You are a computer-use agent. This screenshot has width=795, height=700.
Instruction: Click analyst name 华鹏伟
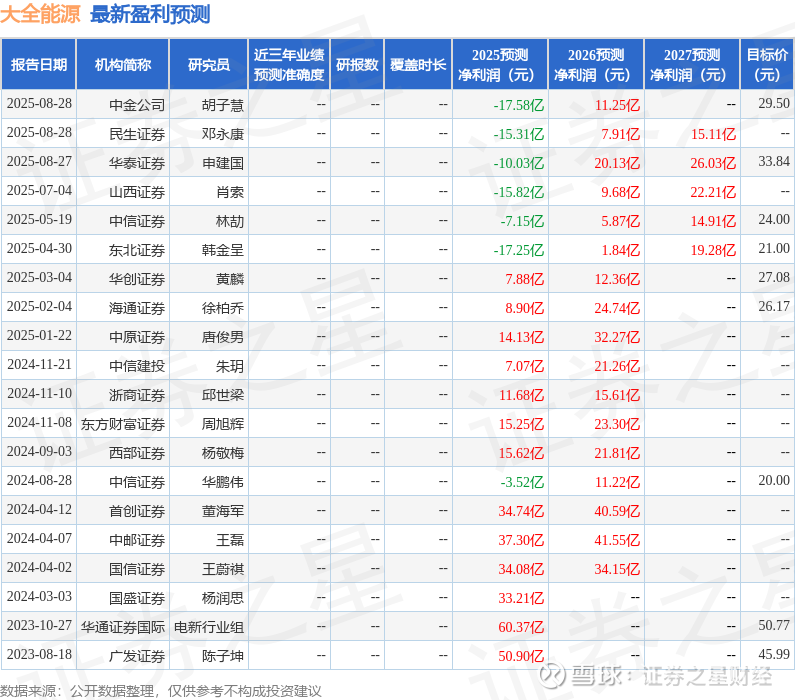223,482
